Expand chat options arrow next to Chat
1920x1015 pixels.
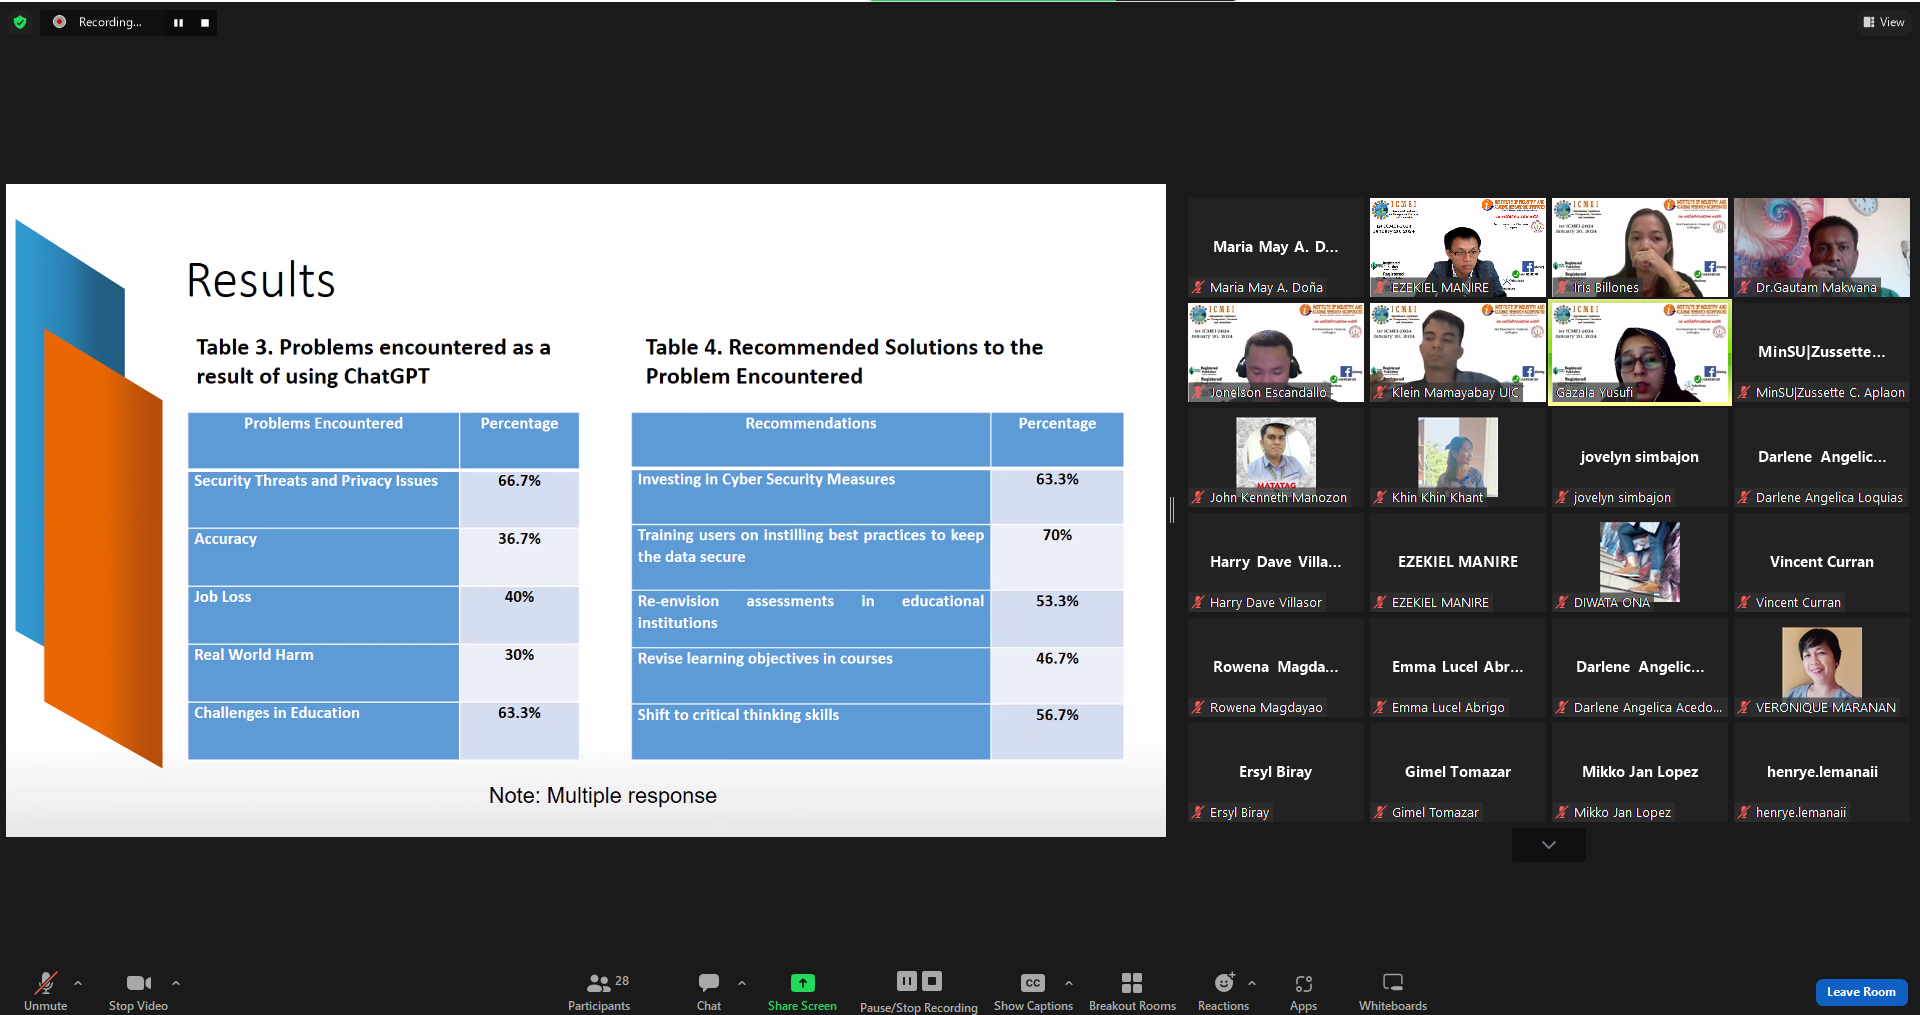click(x=742, y=983)
